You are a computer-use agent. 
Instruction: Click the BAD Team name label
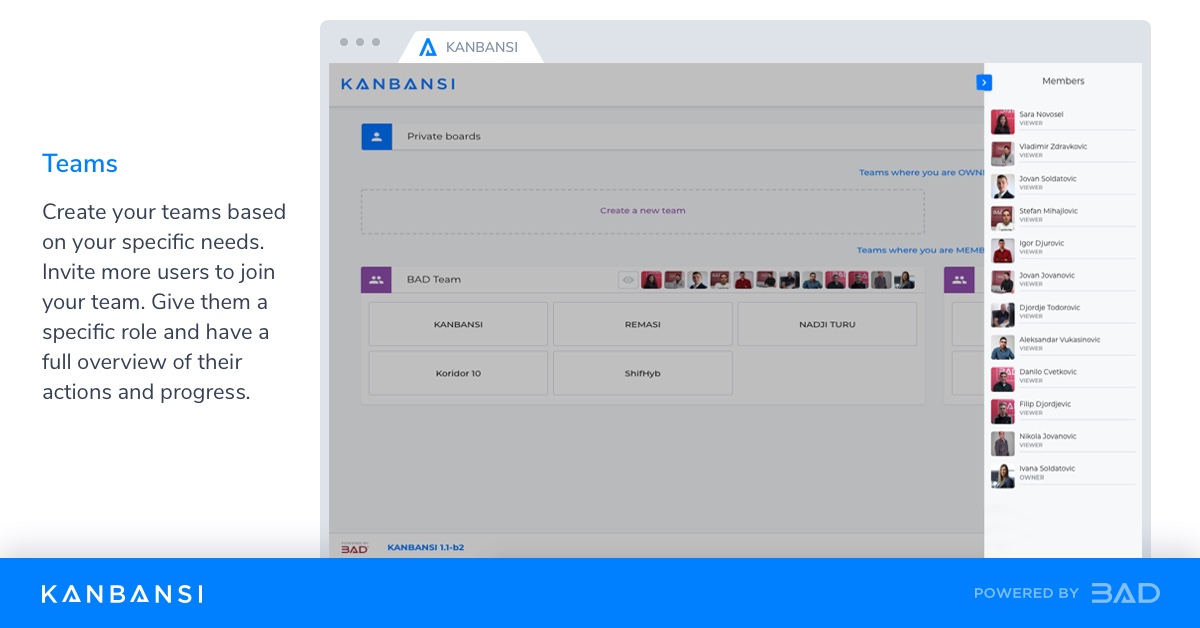click(x=434, y=280)
